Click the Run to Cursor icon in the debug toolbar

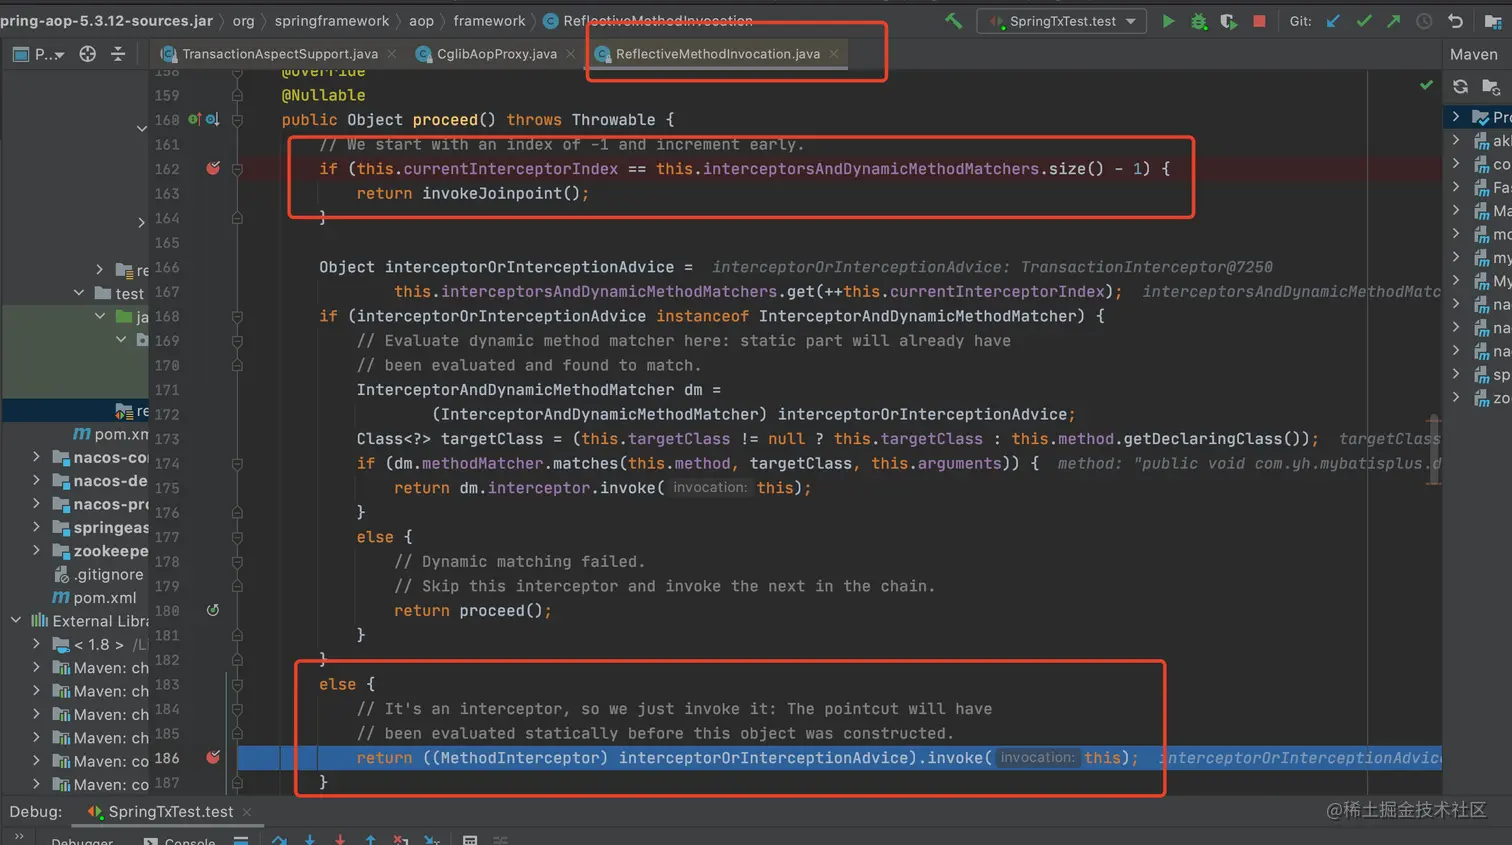pyautogui.click(x=432, y=840)
